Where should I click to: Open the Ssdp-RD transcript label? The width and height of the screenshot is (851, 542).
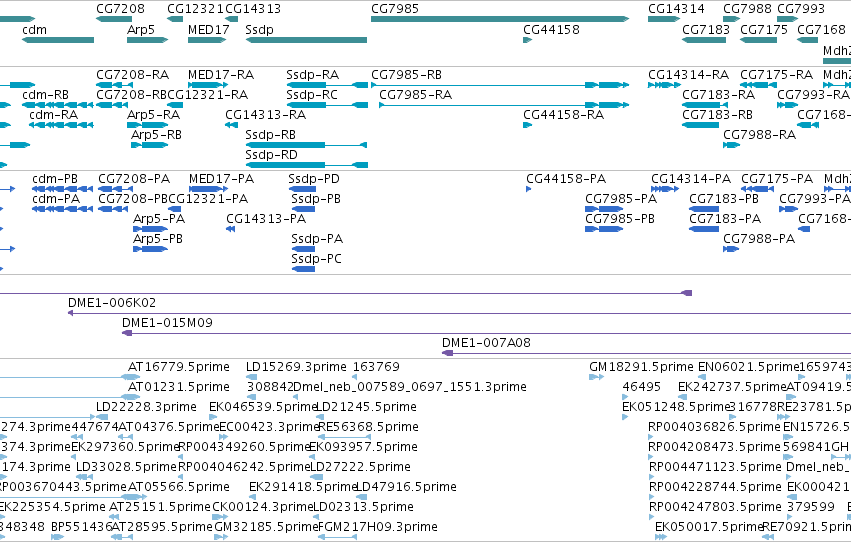click(271, 155)
